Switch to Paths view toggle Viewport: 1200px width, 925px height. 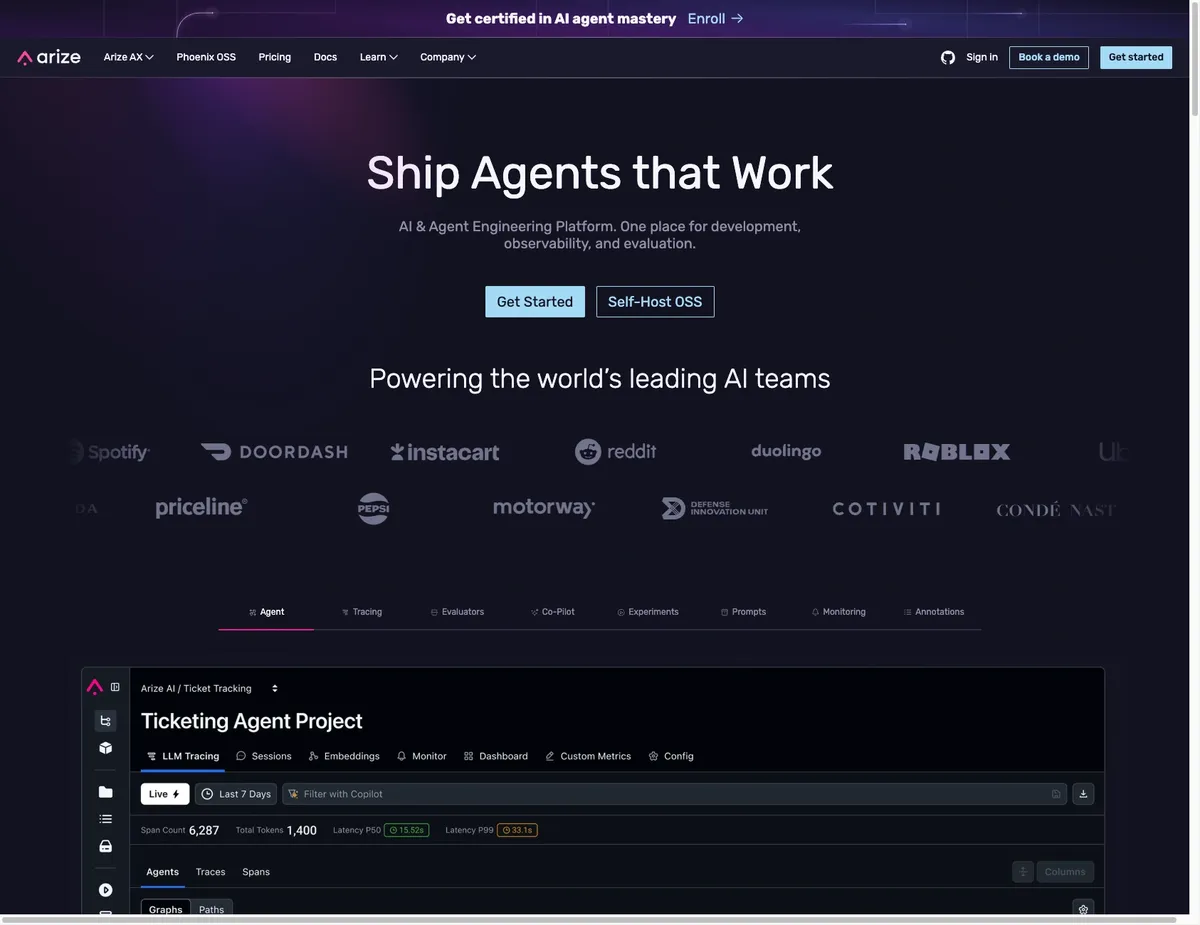212,909
